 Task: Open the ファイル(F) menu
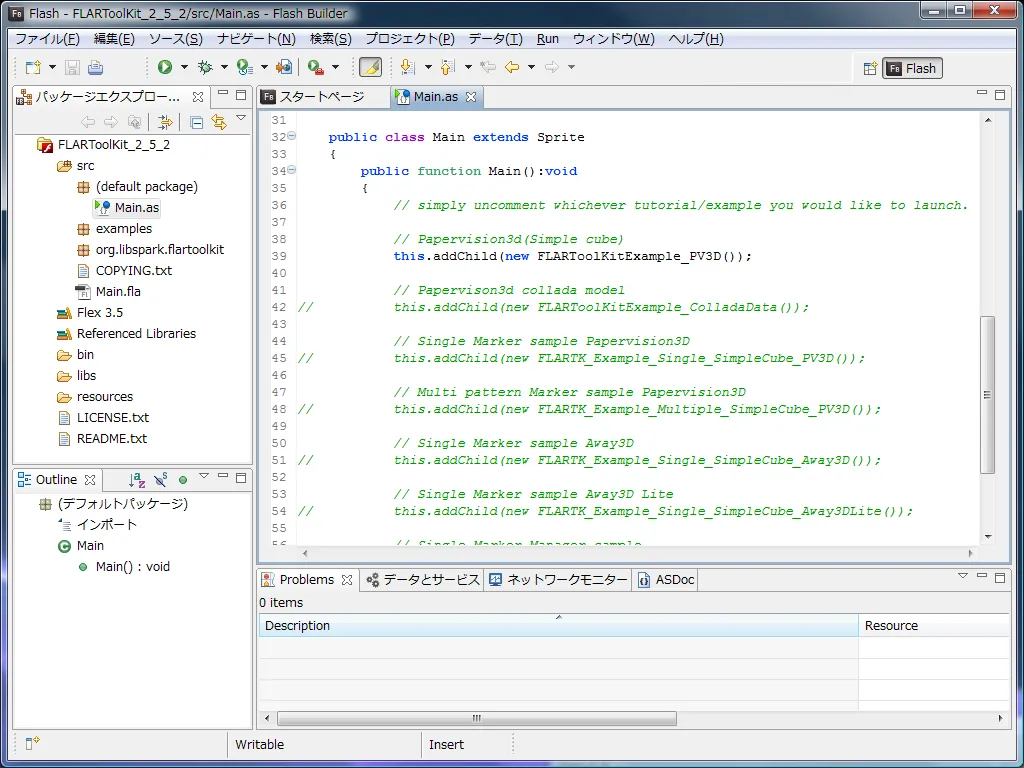pos(48,39)
